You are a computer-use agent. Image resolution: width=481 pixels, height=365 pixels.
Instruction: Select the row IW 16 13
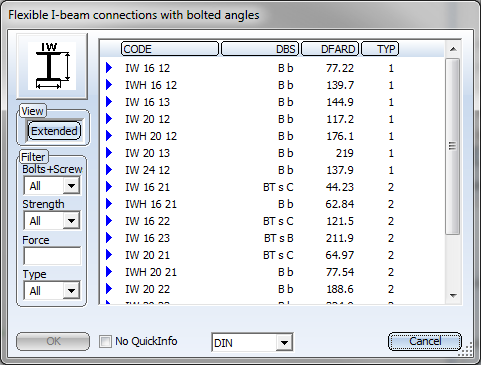click(x=273, y=102)
